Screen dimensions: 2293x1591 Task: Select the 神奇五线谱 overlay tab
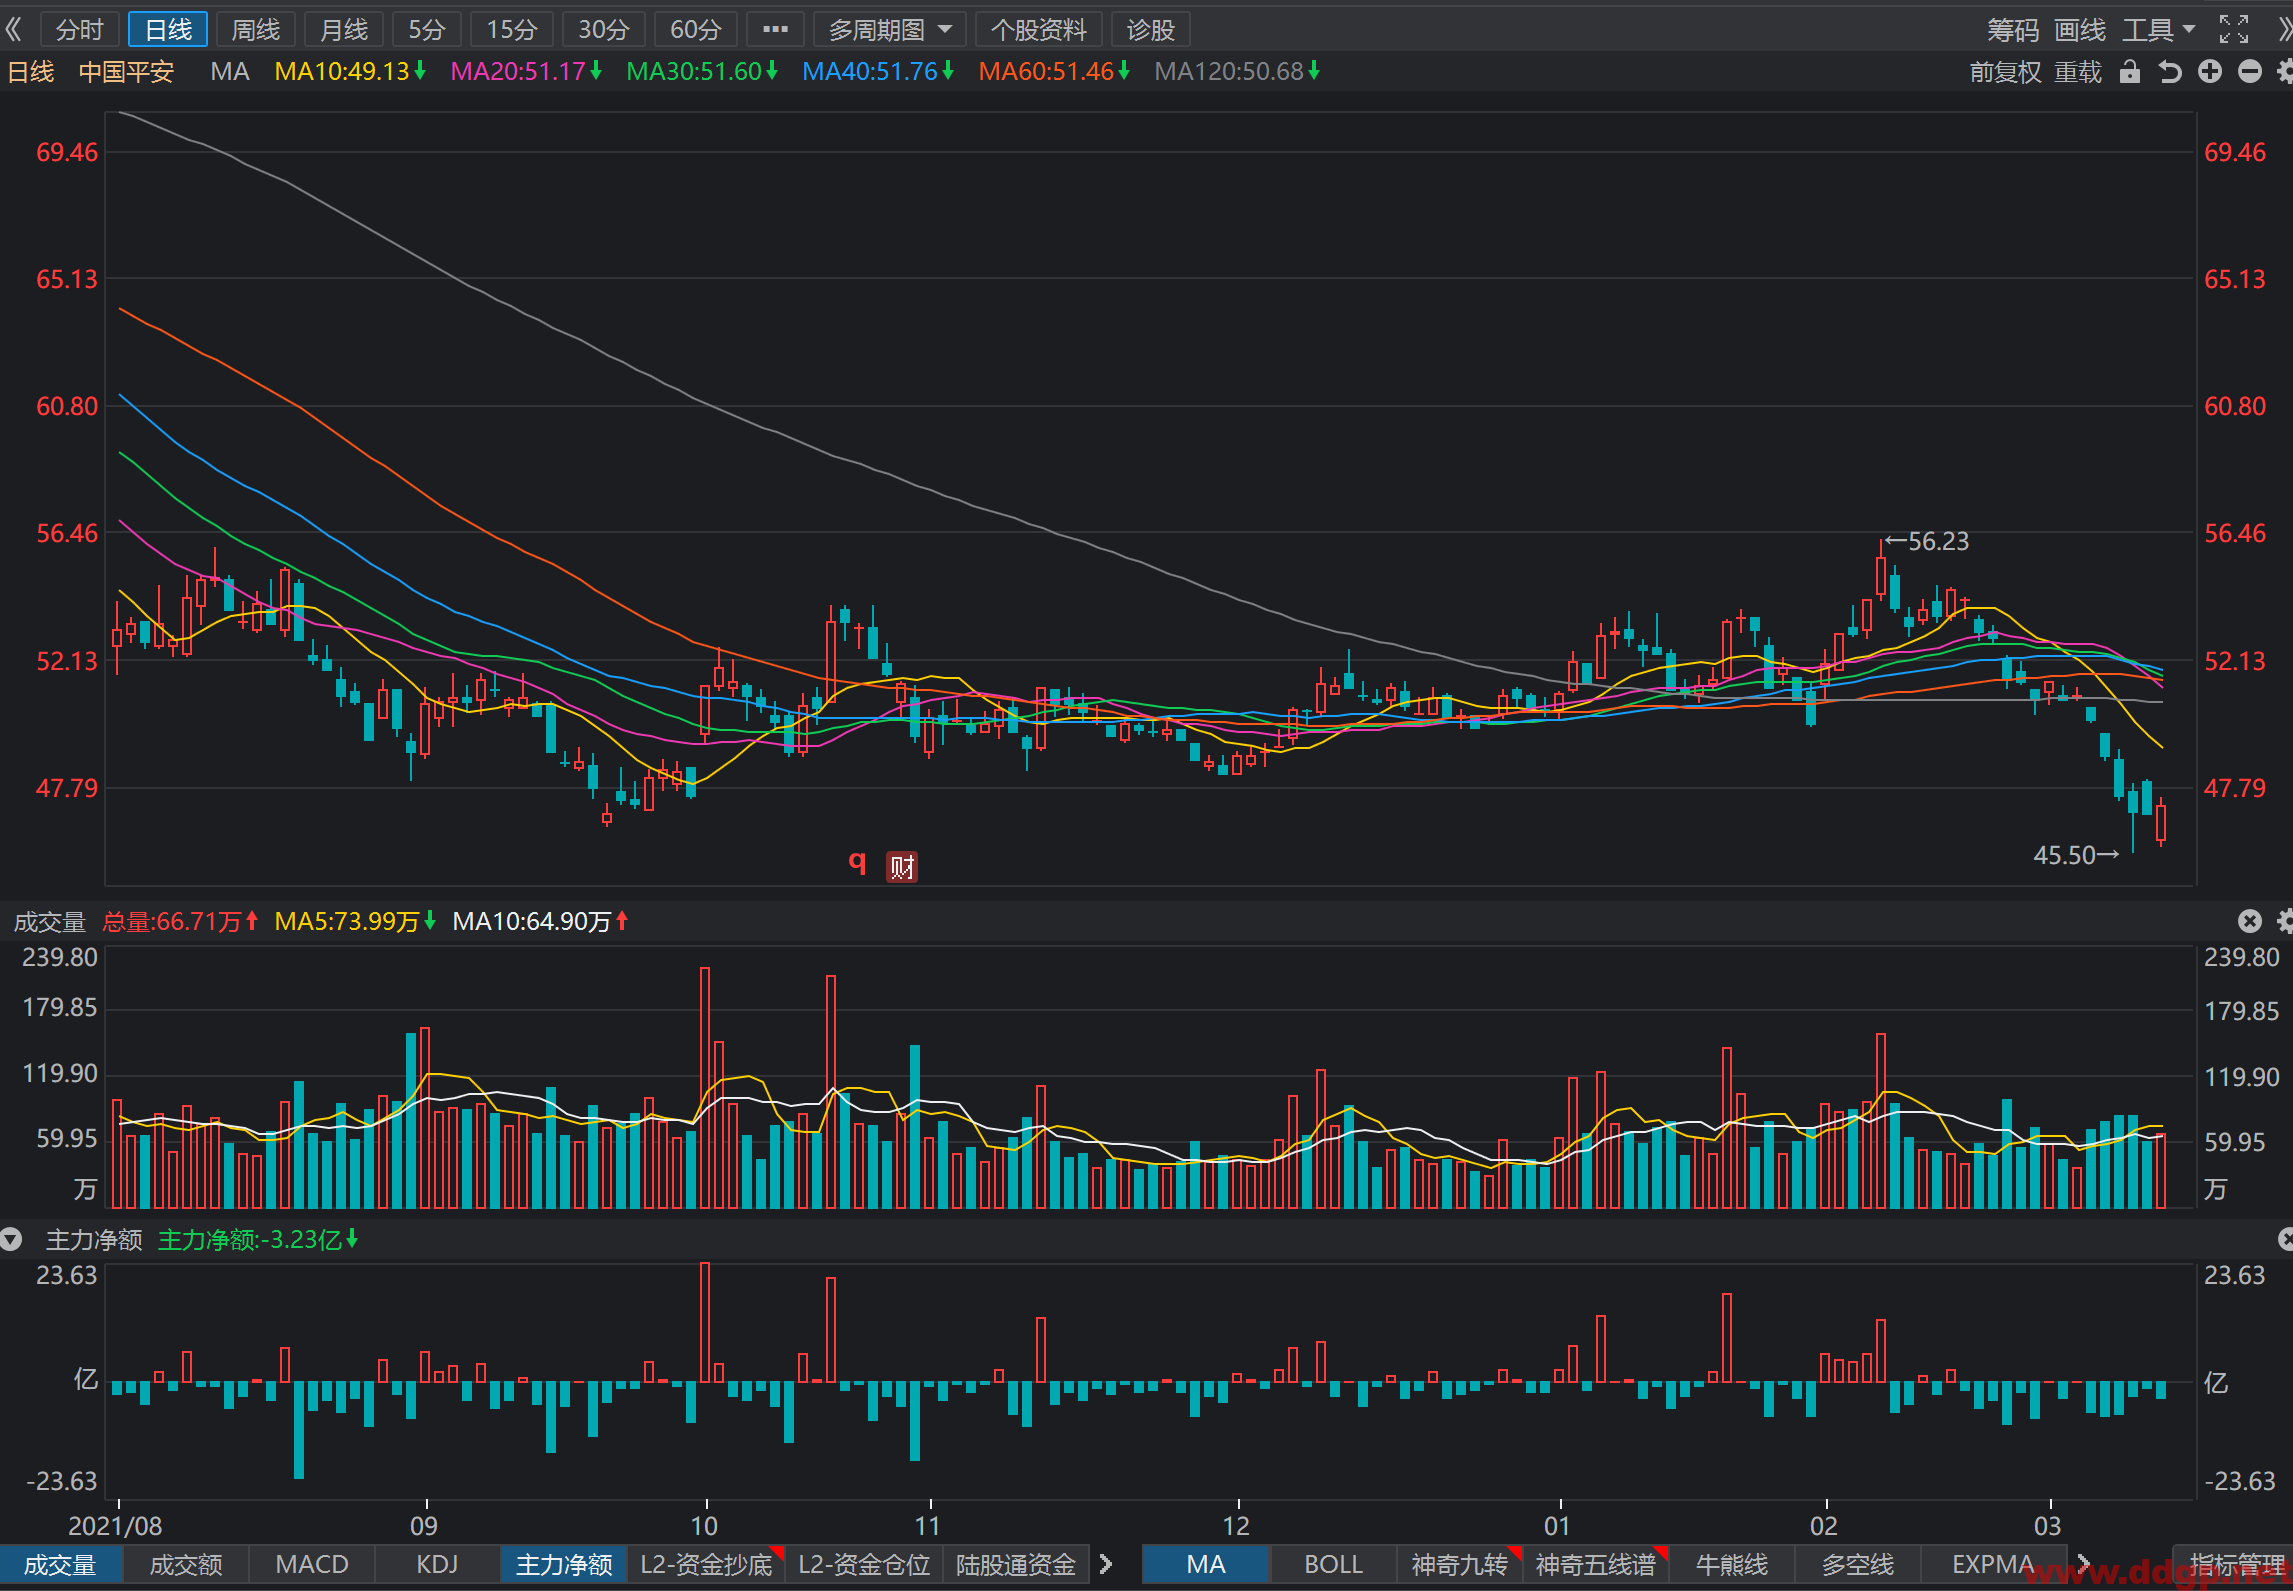point(1596,1565)
